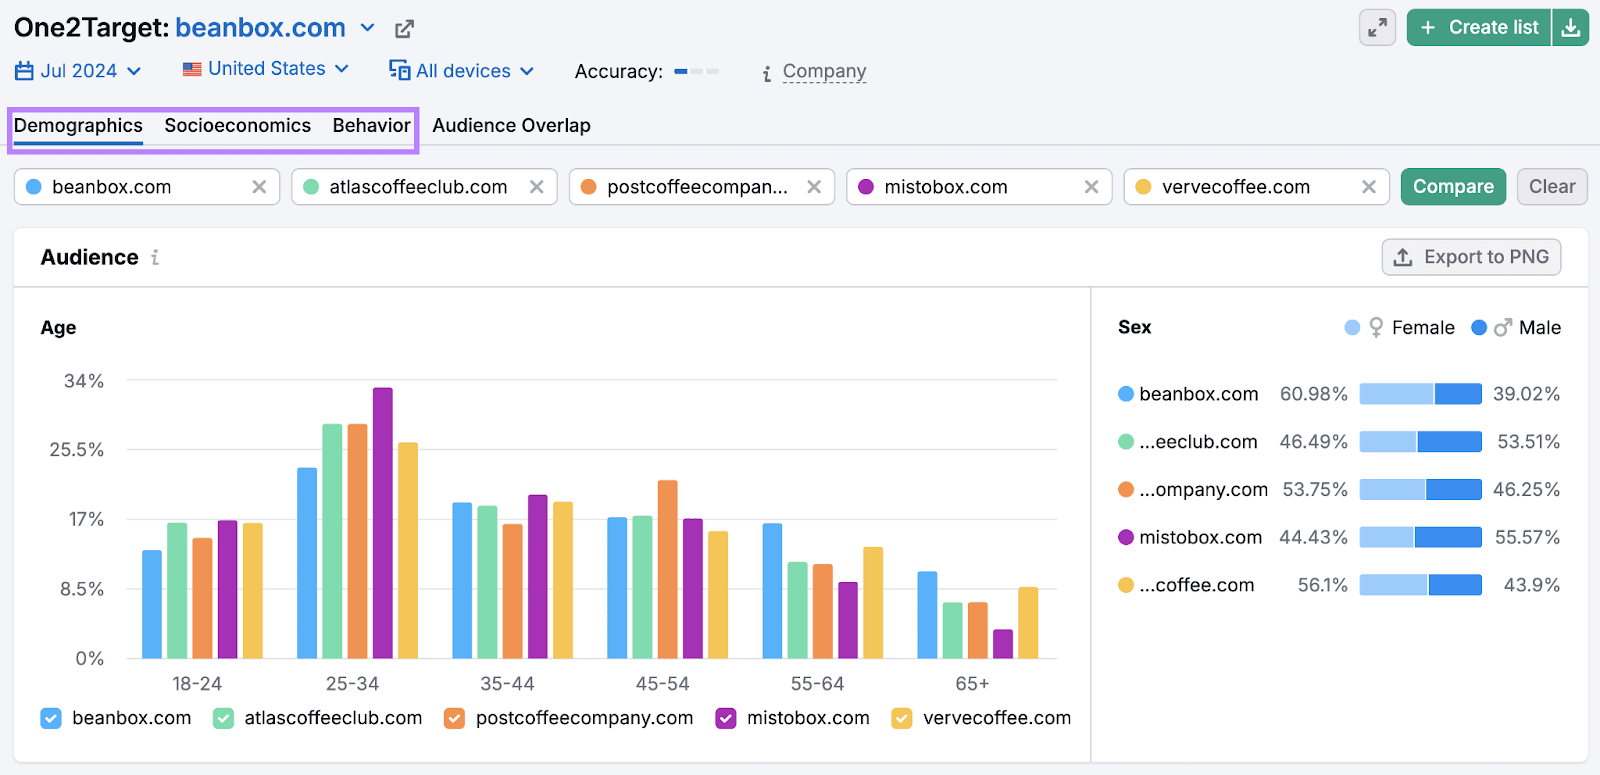Click the devices icon beside All devices
This screenshot has width=1600, height=775.
(x=400, y=70)
